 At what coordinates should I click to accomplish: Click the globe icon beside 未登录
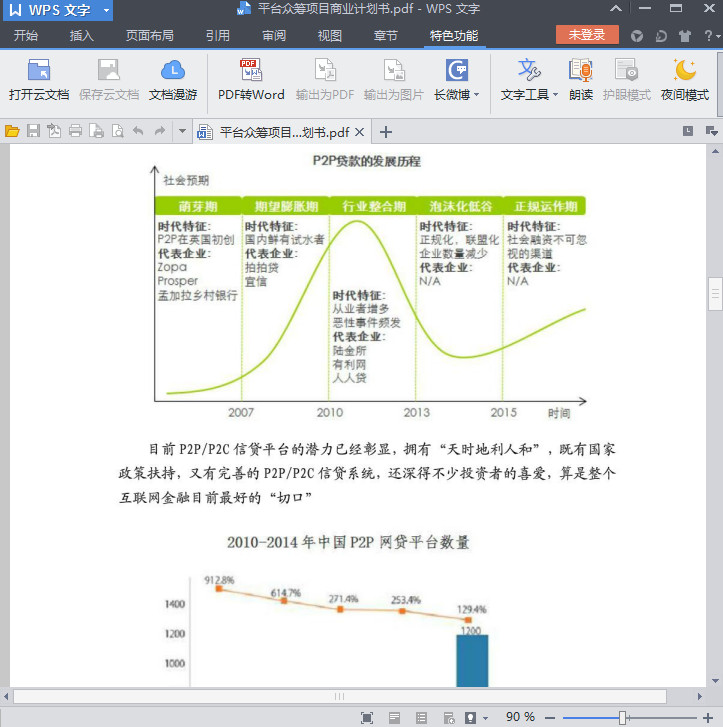click(637, 36)
